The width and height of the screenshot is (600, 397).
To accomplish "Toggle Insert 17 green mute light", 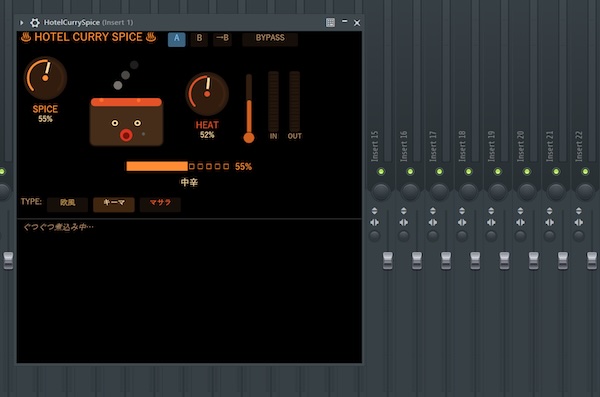I will [439, 172].
